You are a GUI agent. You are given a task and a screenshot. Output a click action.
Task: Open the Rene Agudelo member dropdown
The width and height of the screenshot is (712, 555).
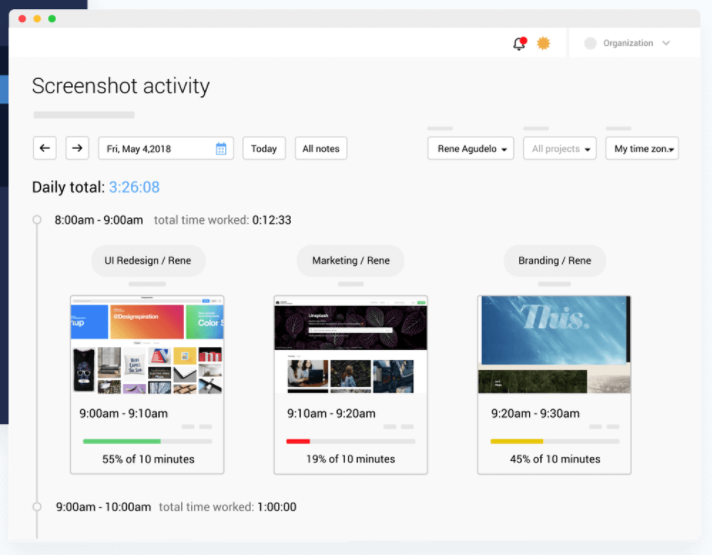470,149
